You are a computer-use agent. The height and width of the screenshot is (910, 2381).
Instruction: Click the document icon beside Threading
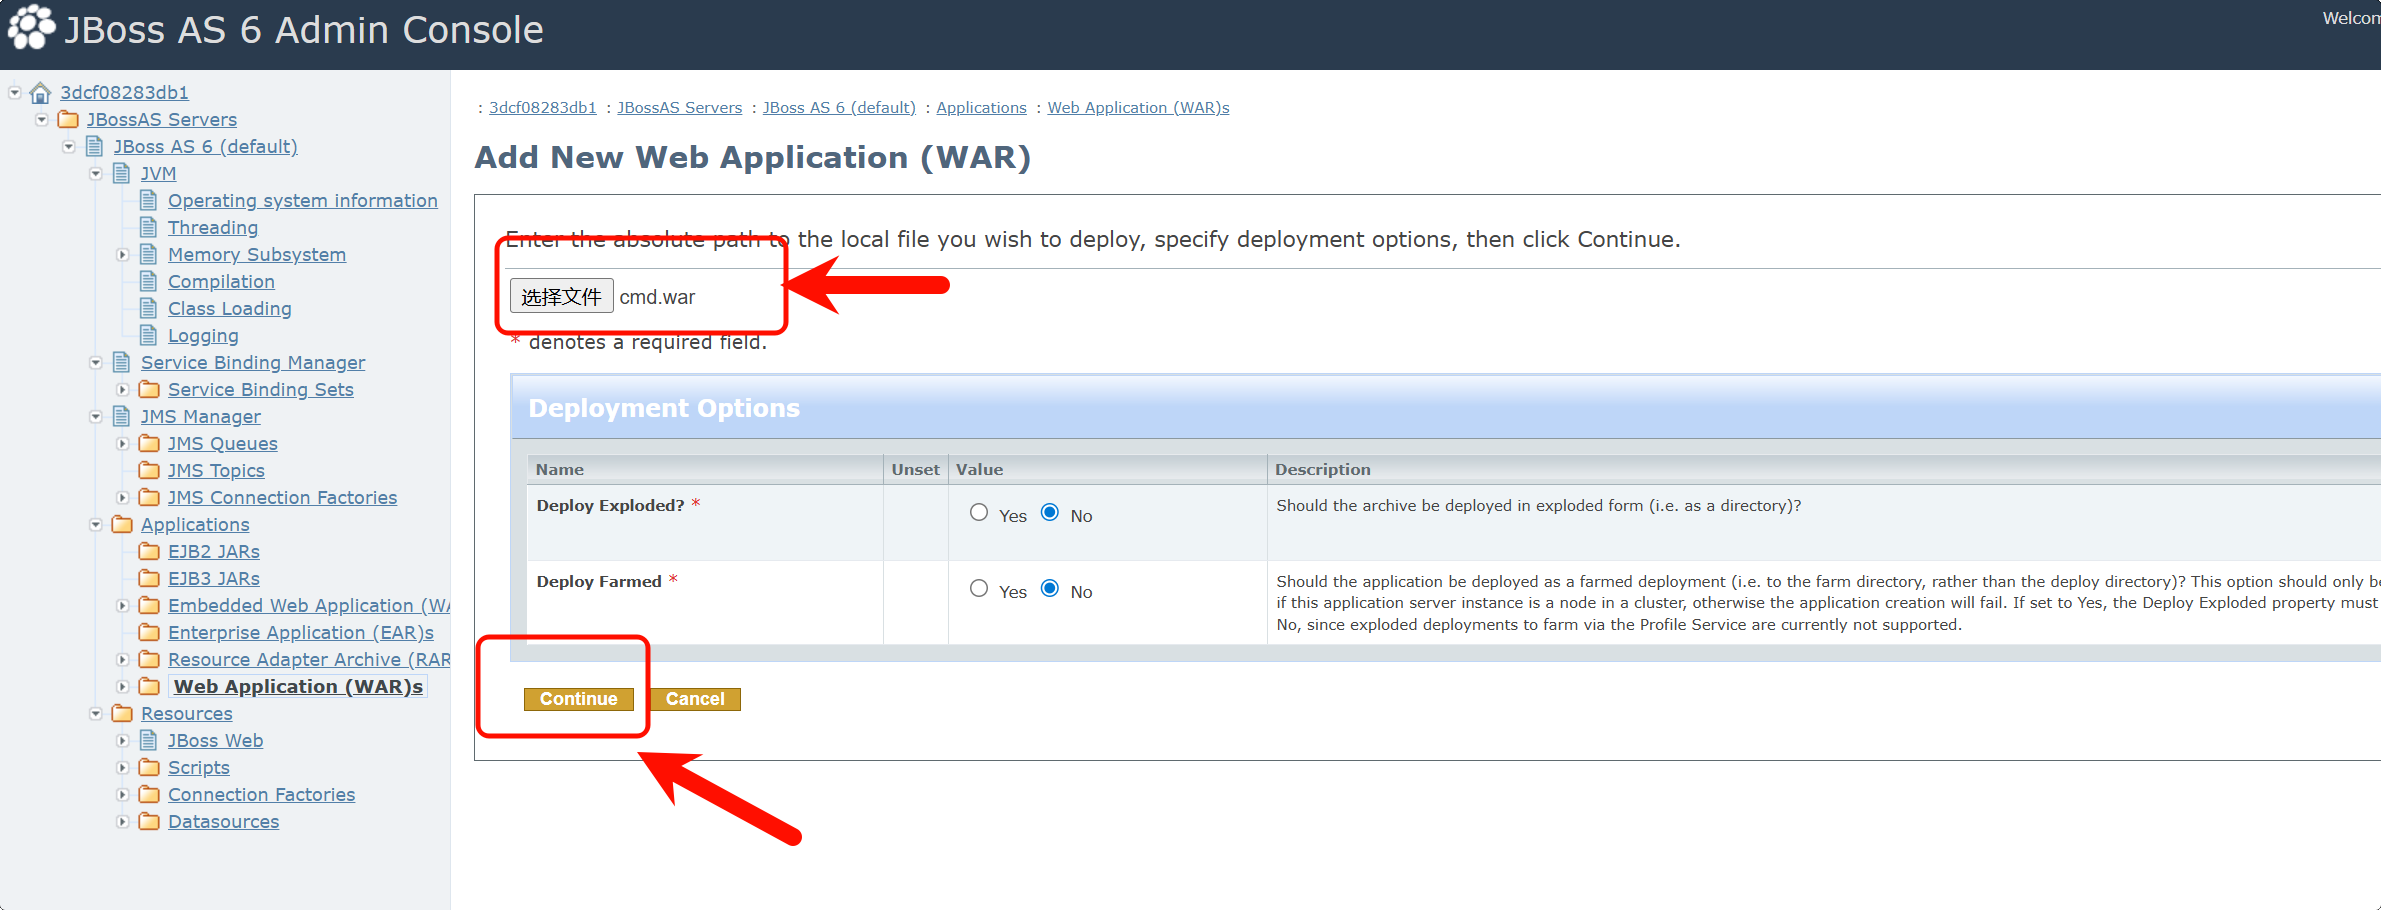(148, 228)
